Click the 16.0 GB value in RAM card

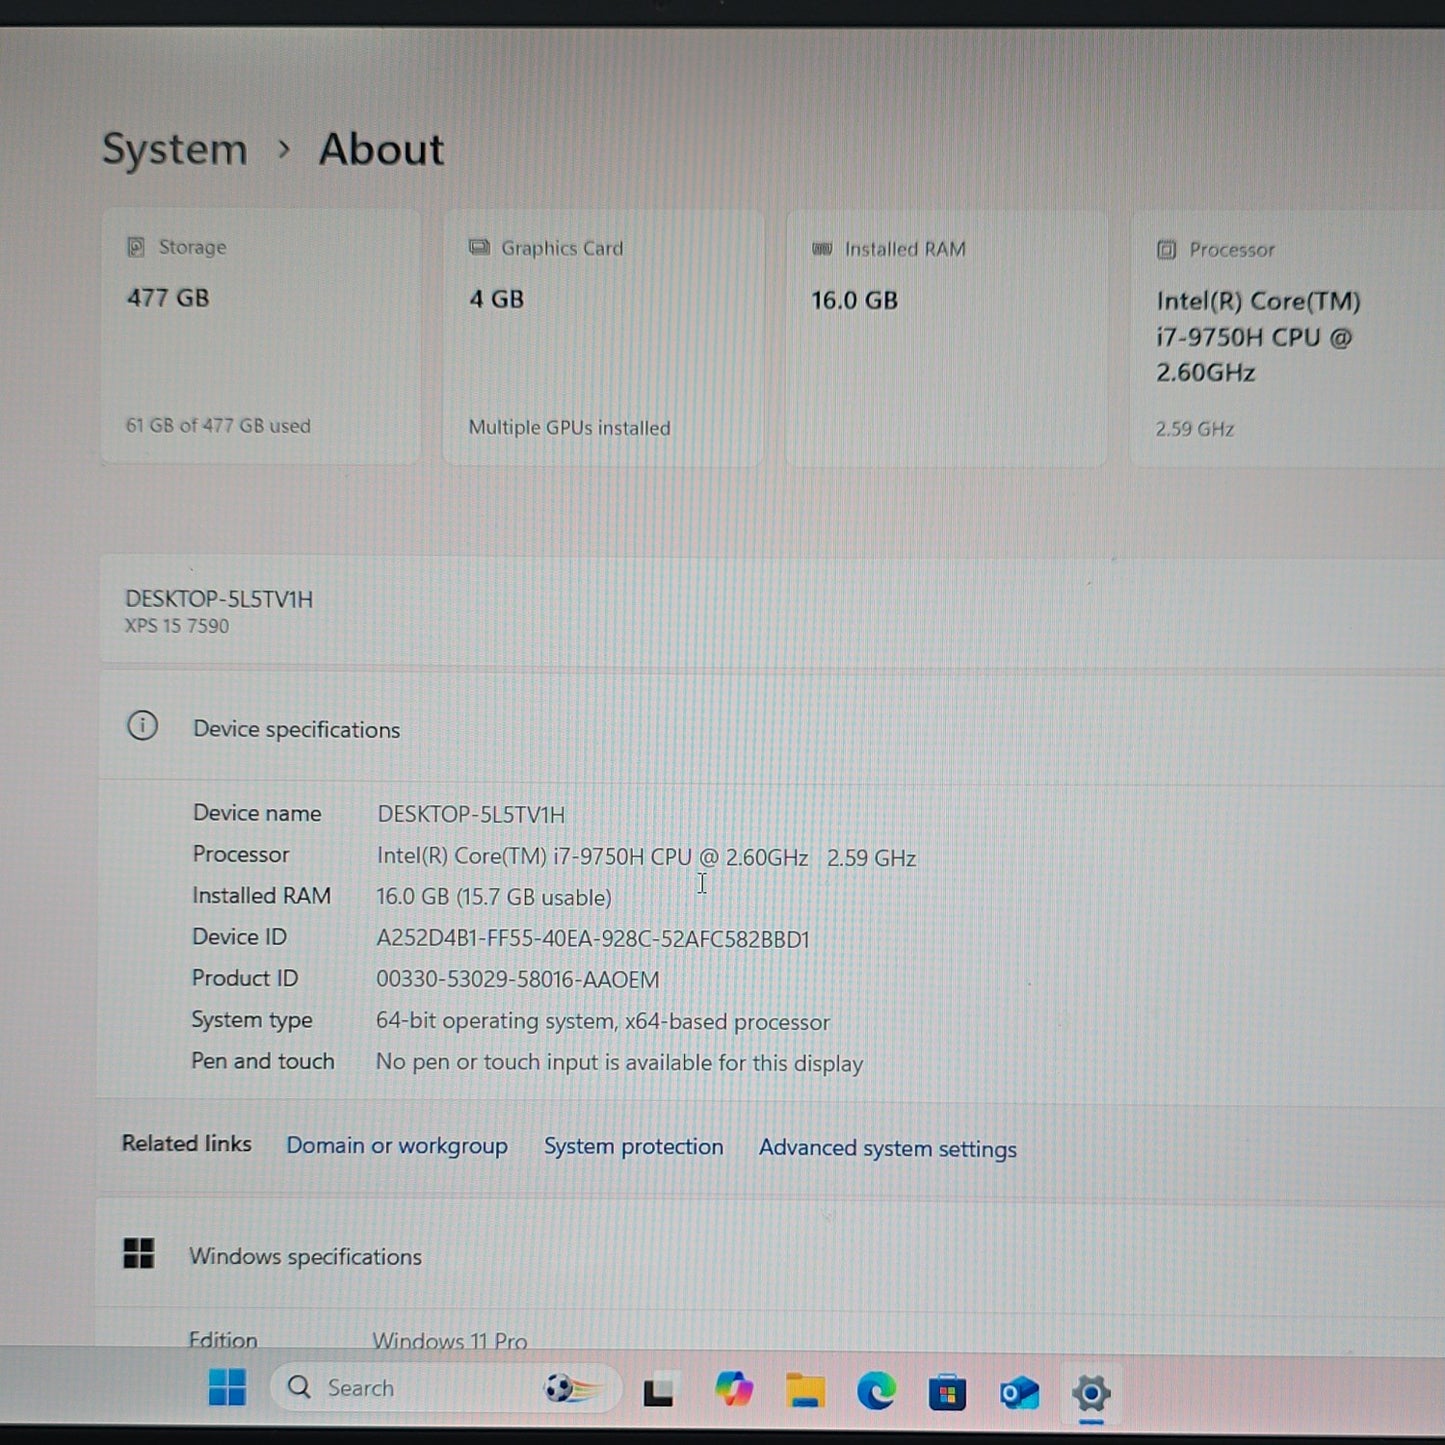[854, 300]
